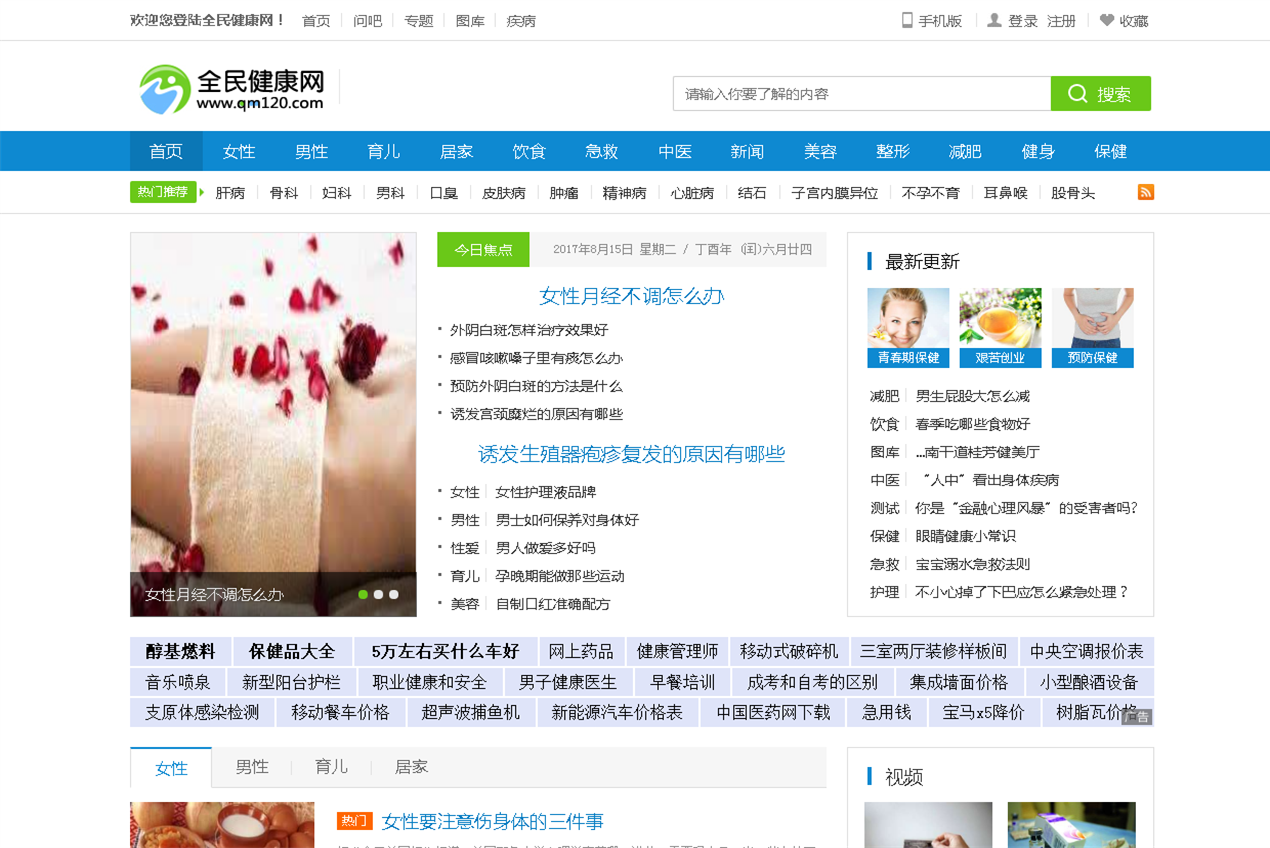The height and width of the screenshot is (848, 1270).
Task: Open headline 女性月经不调怎么办
Action: point(631,296)
